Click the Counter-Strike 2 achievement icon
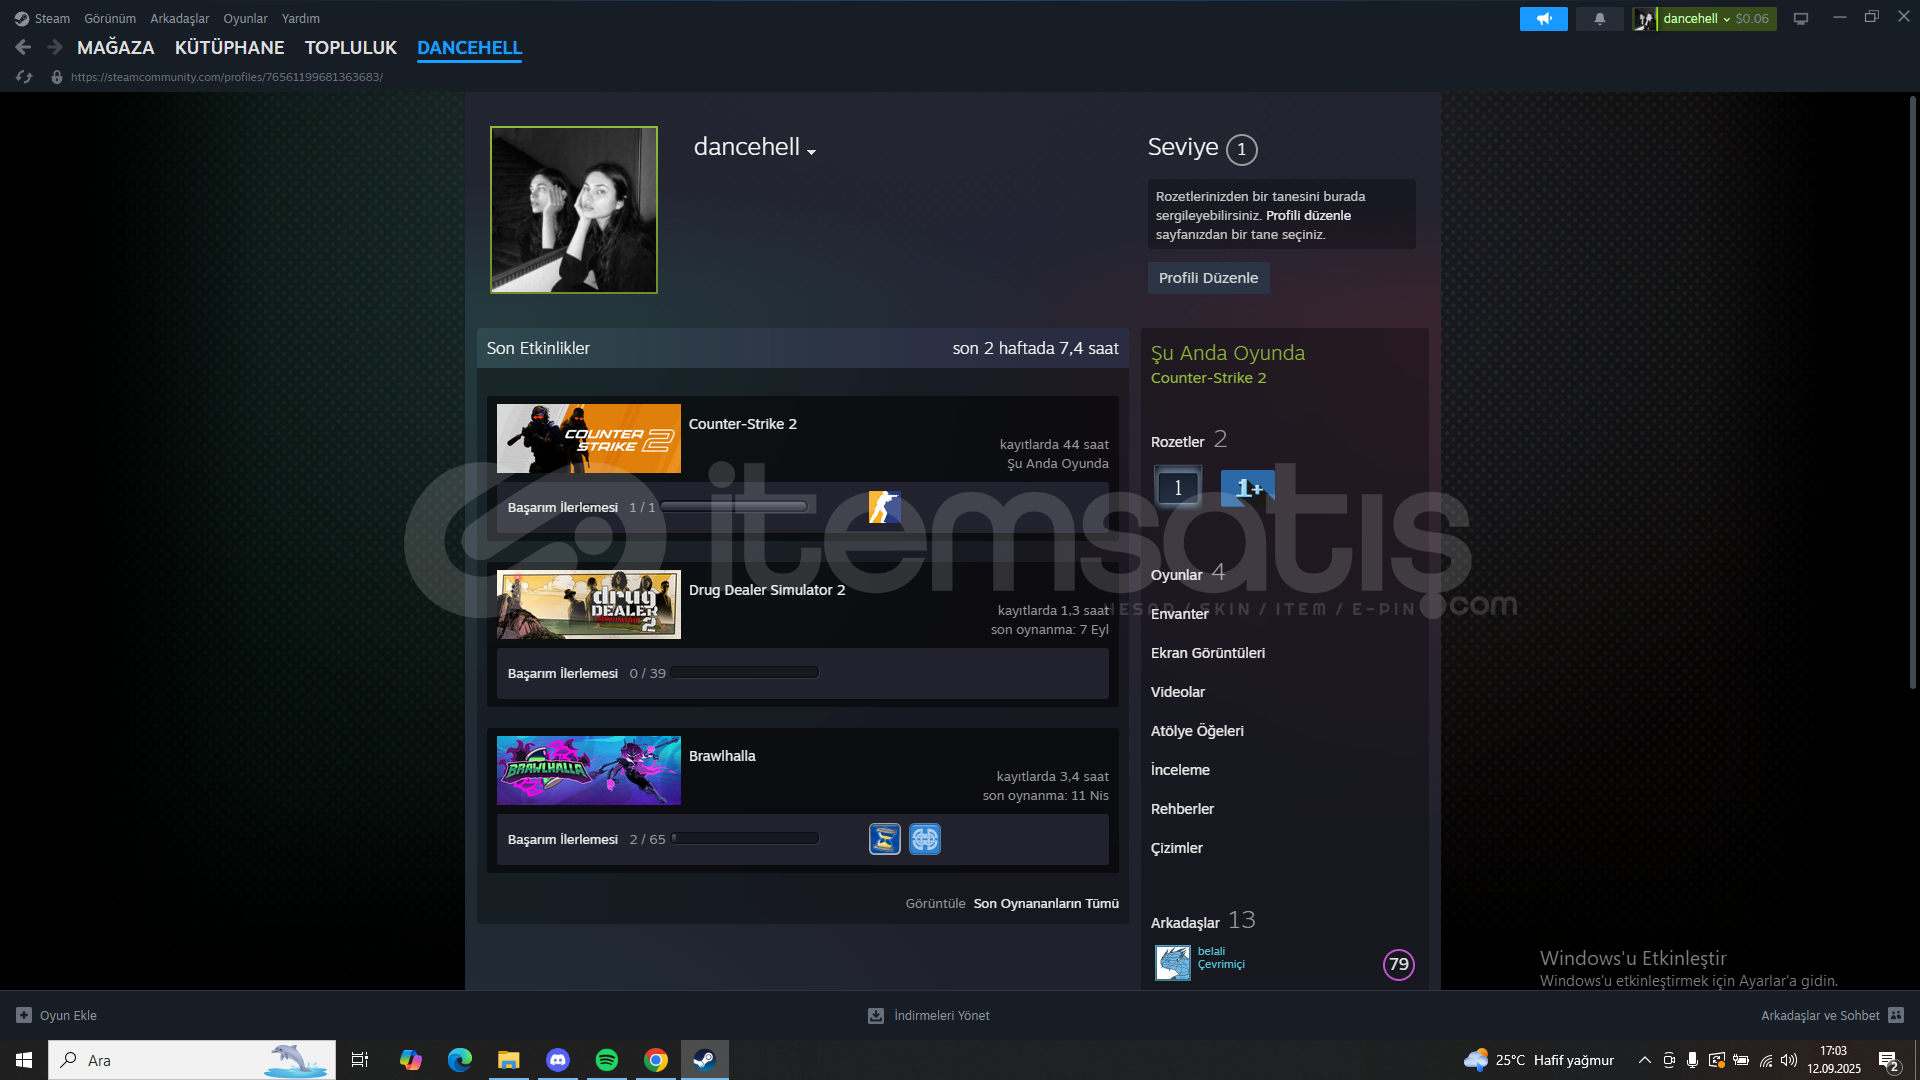 tap(884, 507)
